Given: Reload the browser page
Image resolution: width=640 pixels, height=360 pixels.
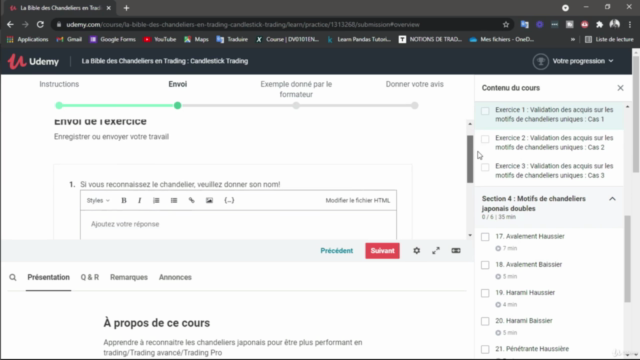Looking at the screenshot, I should pyautogui.click(x=40, y=24).
